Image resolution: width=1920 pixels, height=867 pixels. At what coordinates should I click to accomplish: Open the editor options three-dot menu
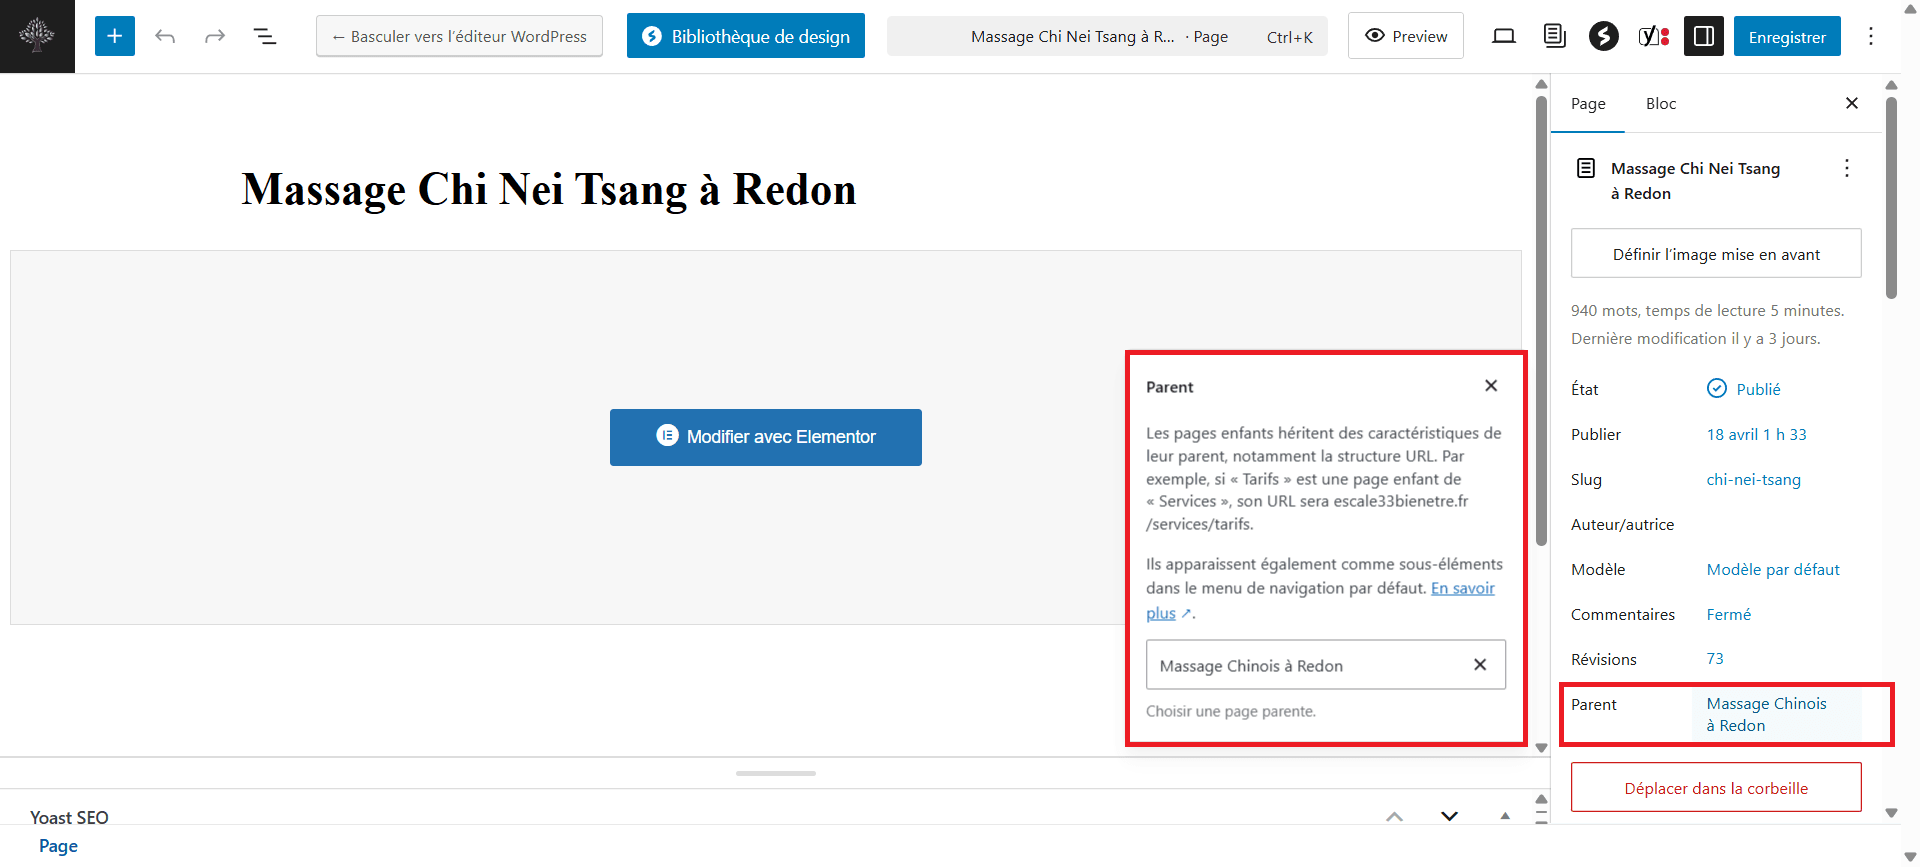[1870, 37]
